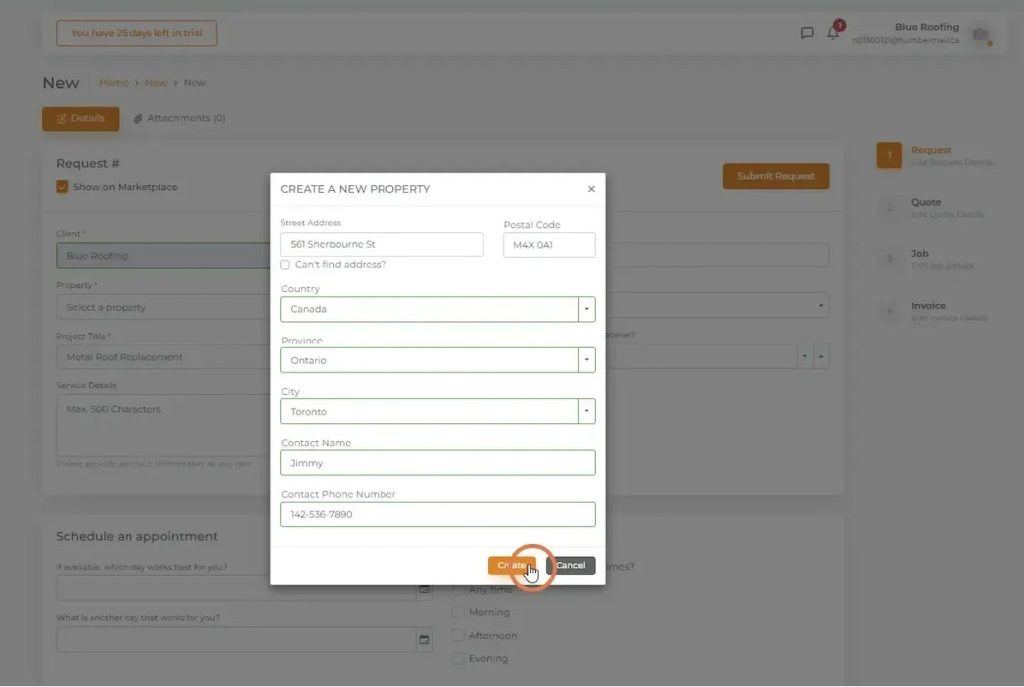The height and width of the screenshot is (687, 1024).
Task: Open the chat messages icon in the header
Action: [807, 32]
